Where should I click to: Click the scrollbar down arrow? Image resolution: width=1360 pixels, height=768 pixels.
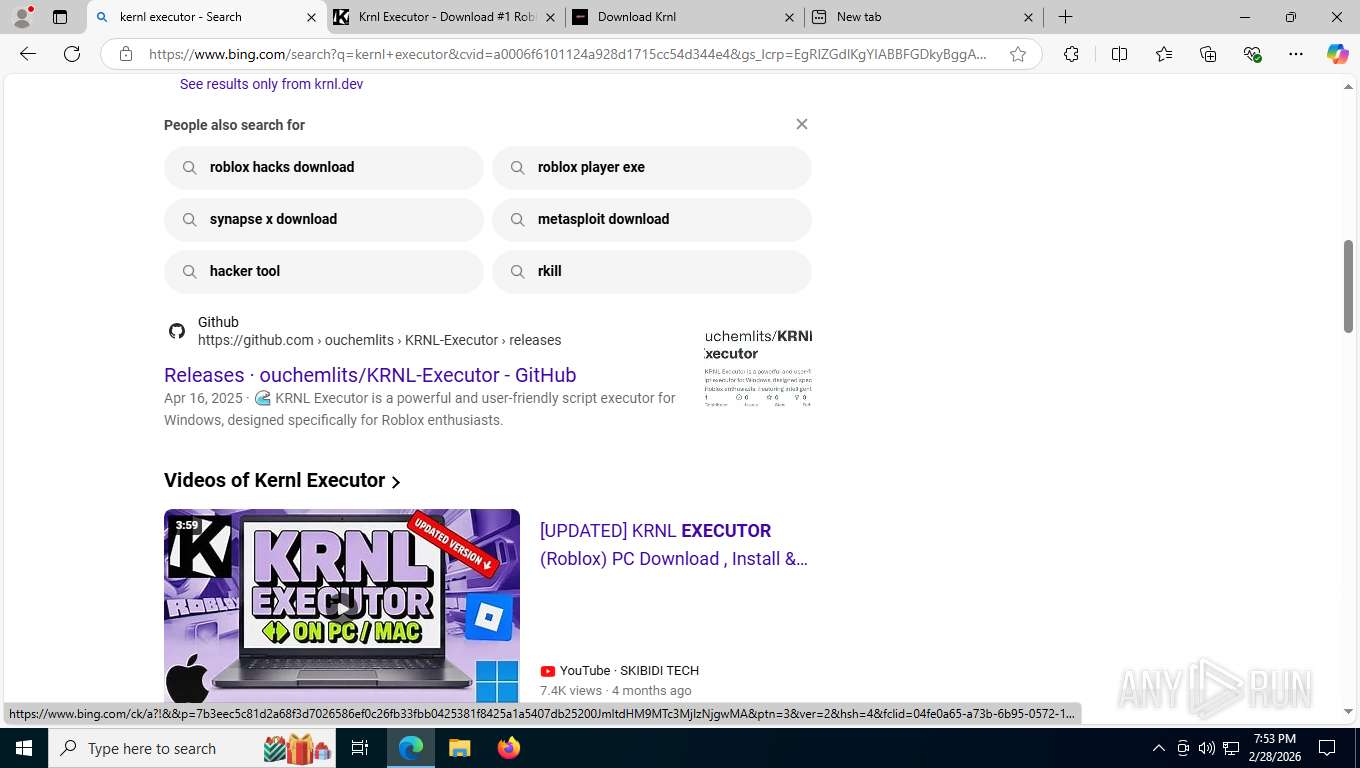[1348, 712]
